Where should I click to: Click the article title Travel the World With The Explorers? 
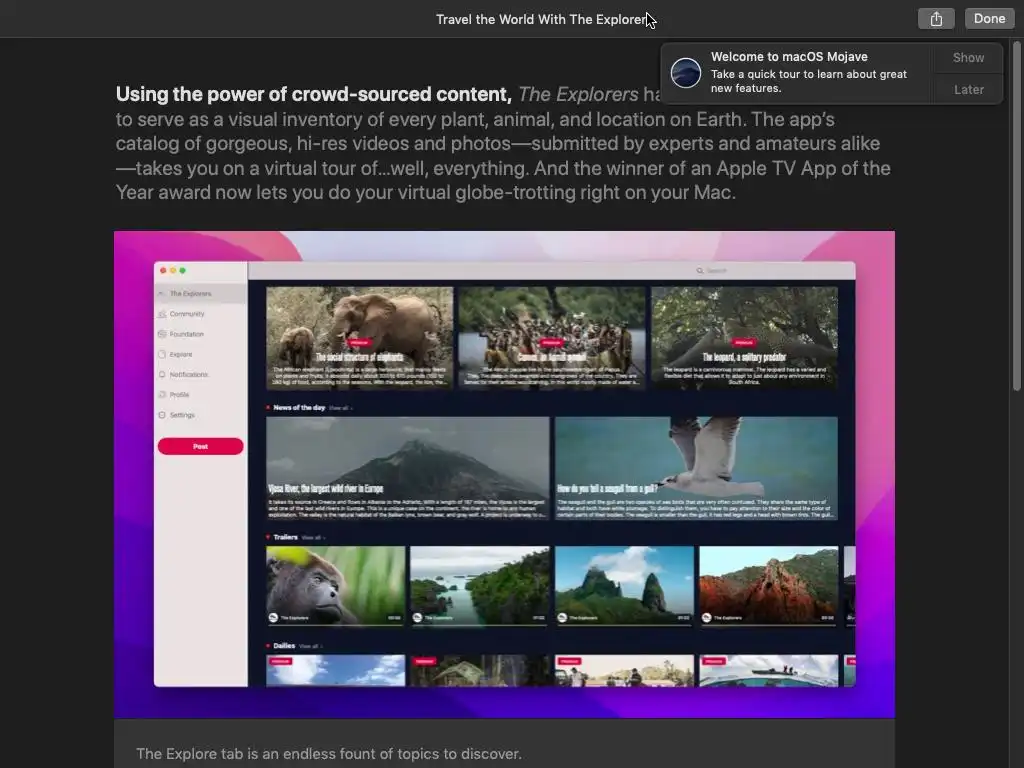(x=541, y=20)
